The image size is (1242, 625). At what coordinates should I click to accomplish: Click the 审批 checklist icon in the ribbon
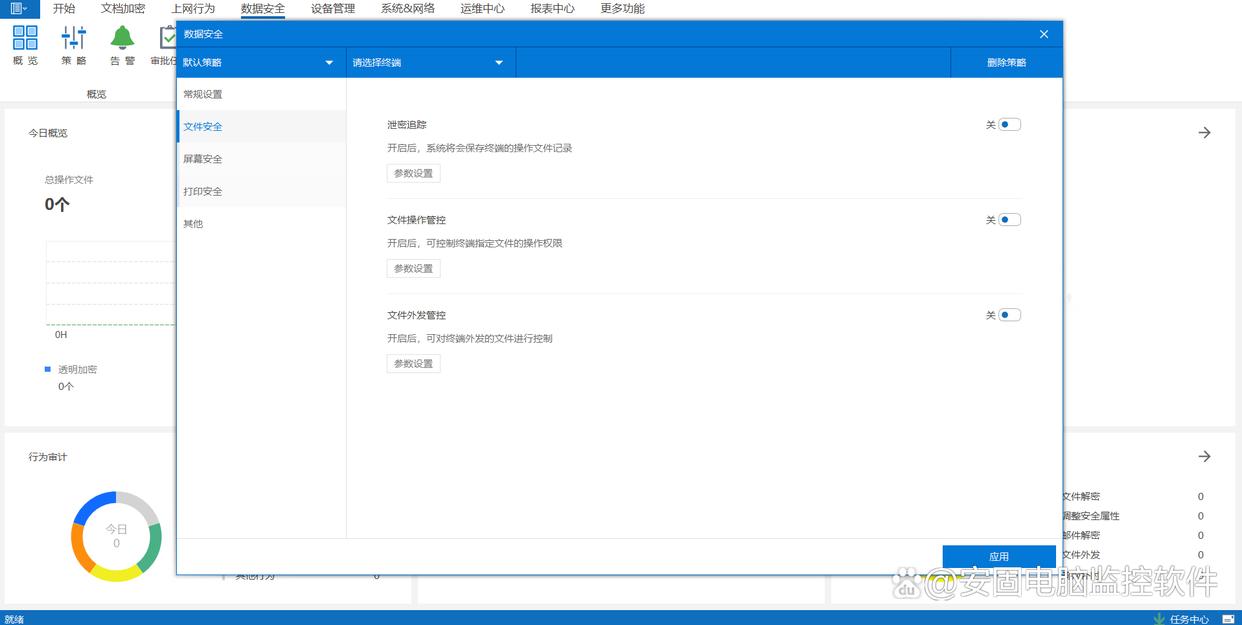point(167,38)
